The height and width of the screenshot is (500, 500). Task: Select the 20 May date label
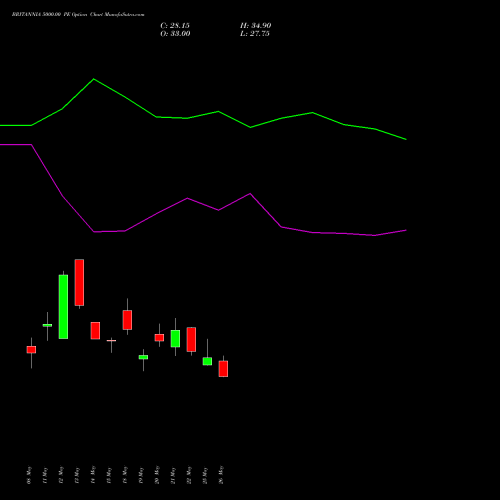(x=157, y=475)
